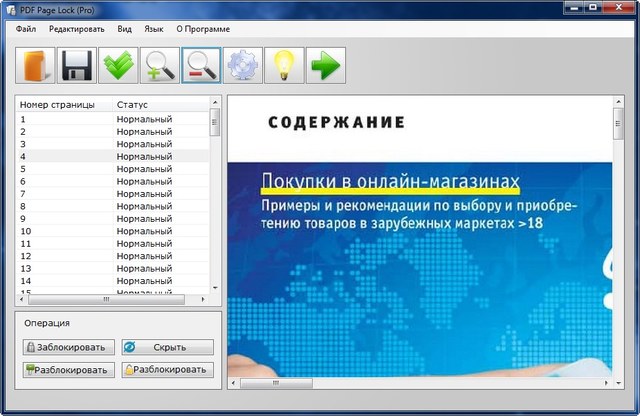Click the orange Open file toolbar icon
Viewport: 640px width, 416px height.
point(35,66)
